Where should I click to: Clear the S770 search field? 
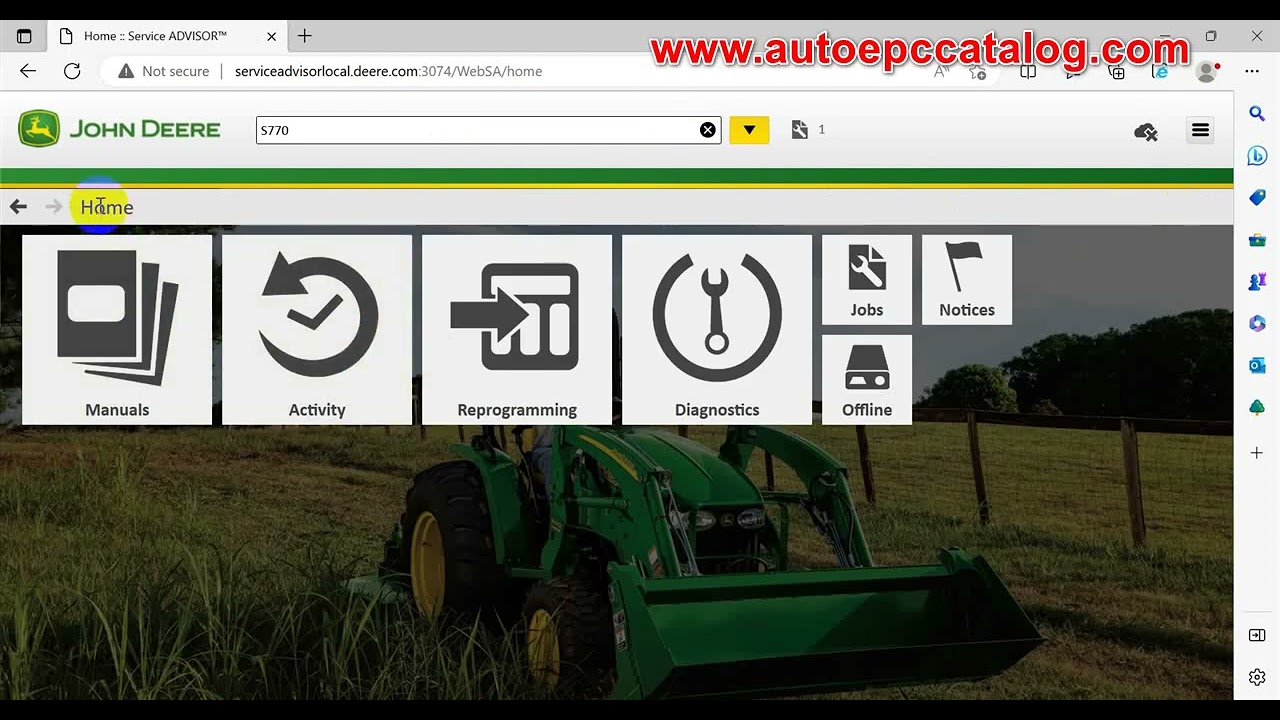coord(708,130)
